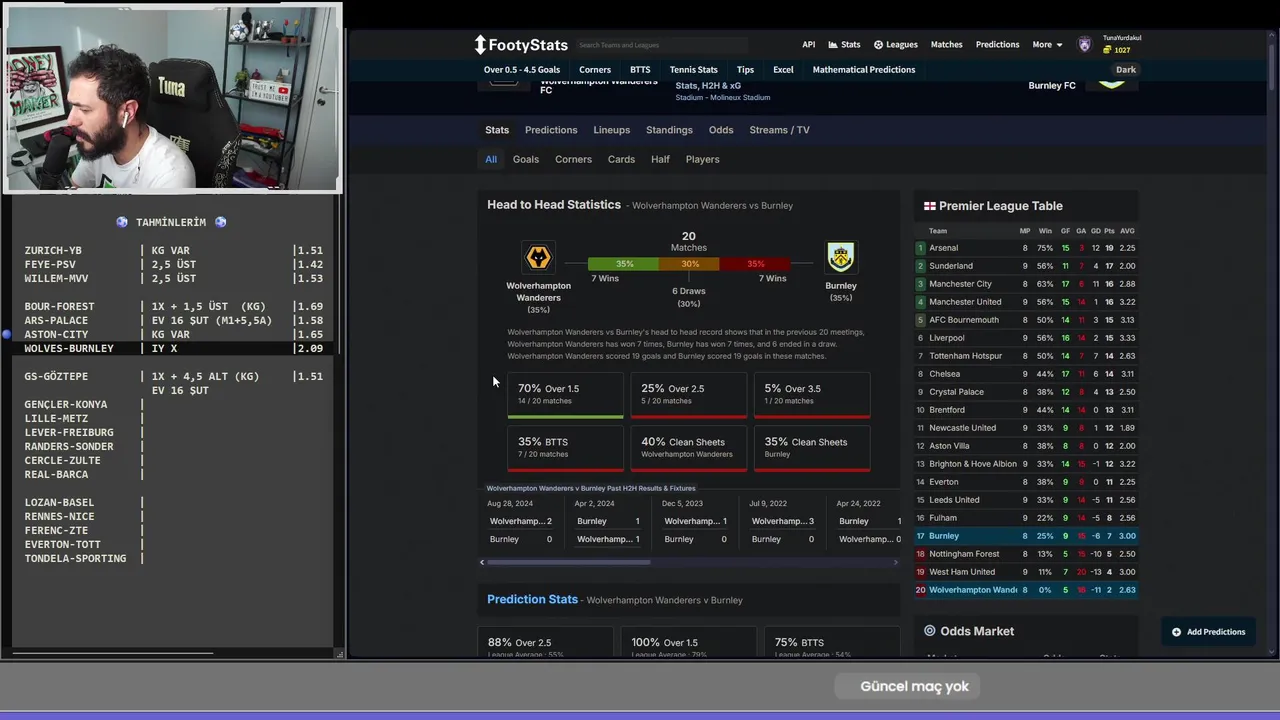The height and width of the screenshot is (720, 1280).
Task: Switch to the Odds tab
Action: coord(721,130)
